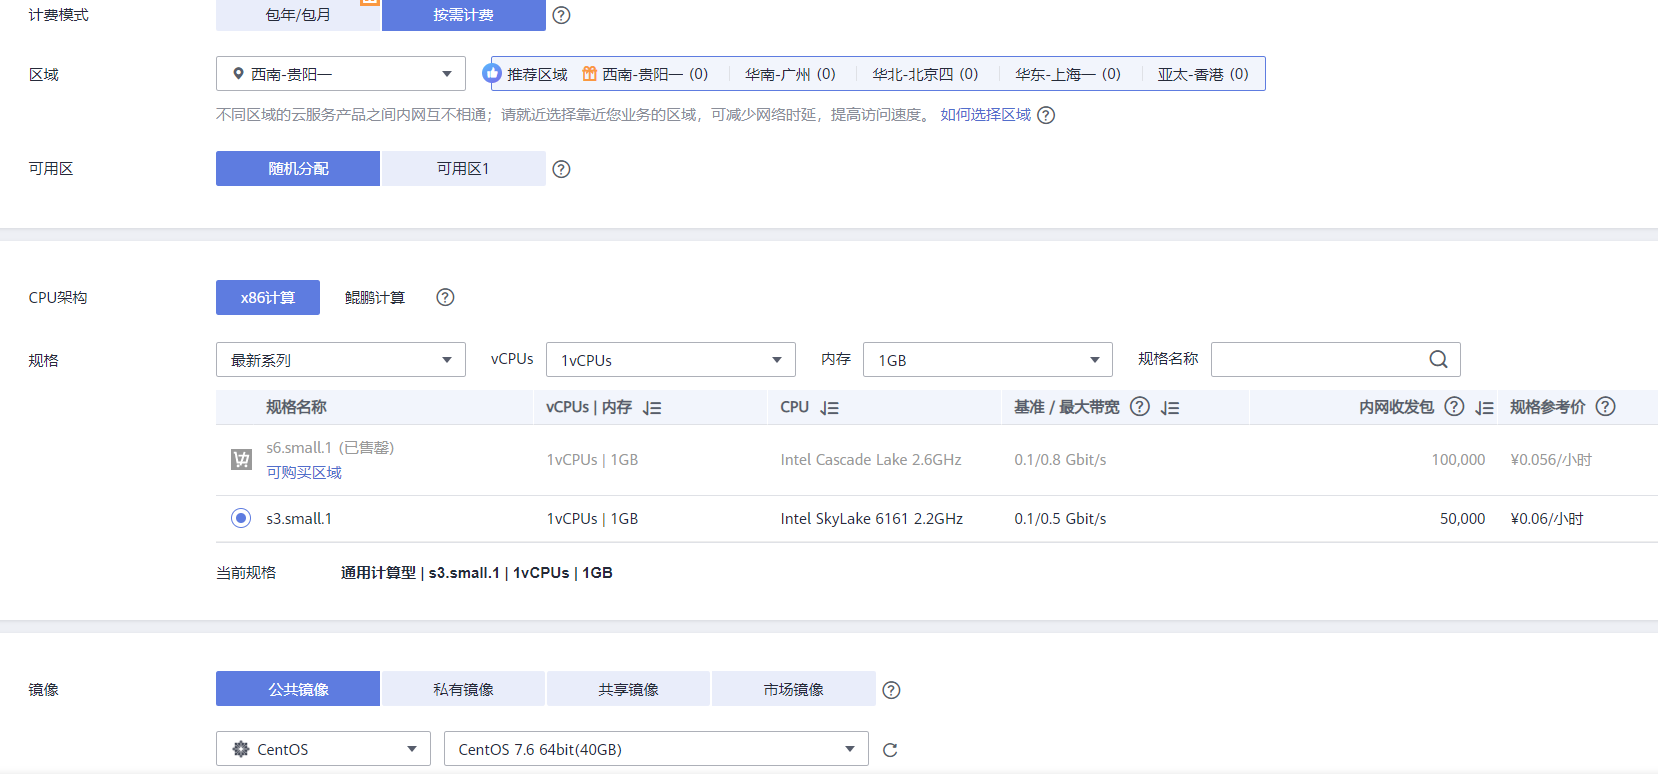
Task: Pick recommended region 华北-北京四 (0)
Action: pyautogui.click(x=925, y=74)
